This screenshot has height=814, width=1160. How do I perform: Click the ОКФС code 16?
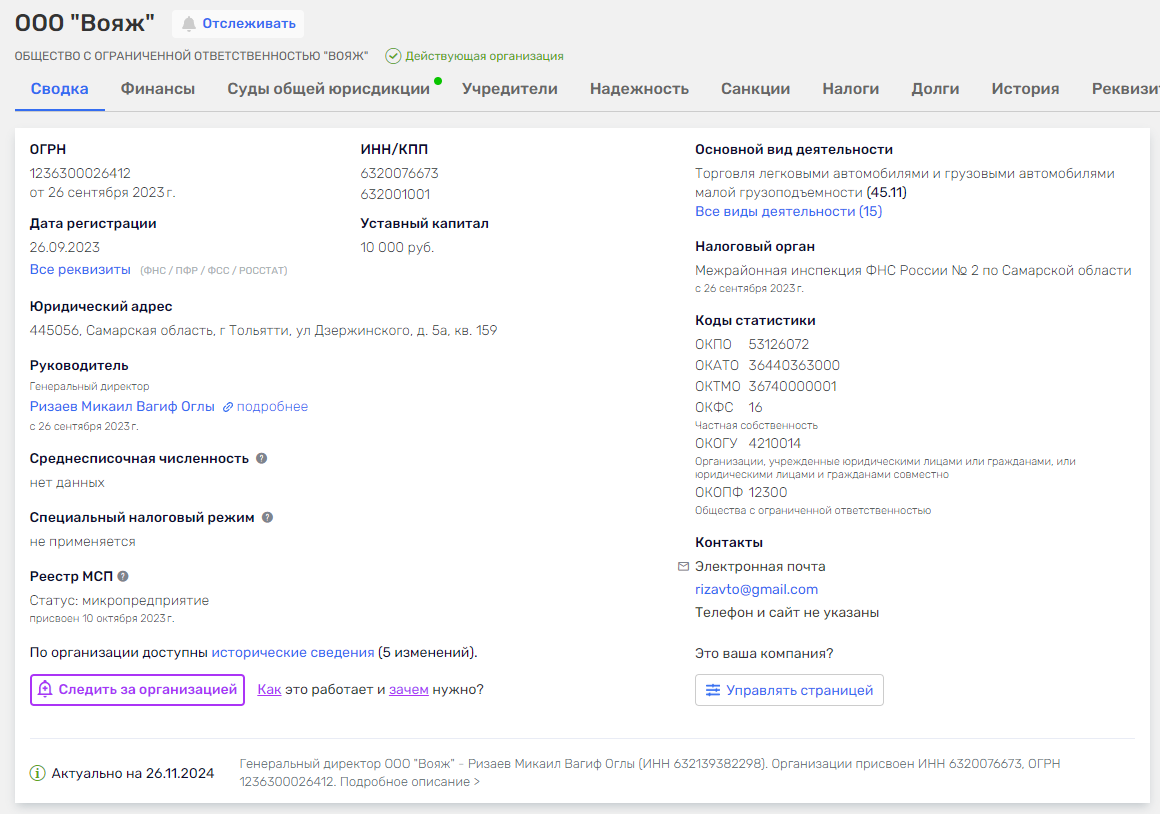coord(755,407)
